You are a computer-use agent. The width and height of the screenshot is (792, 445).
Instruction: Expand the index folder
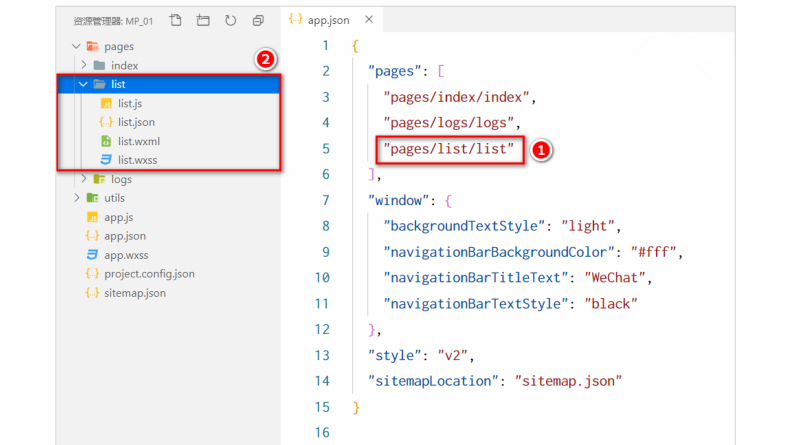pyautogui.click(x=85, y=65)
